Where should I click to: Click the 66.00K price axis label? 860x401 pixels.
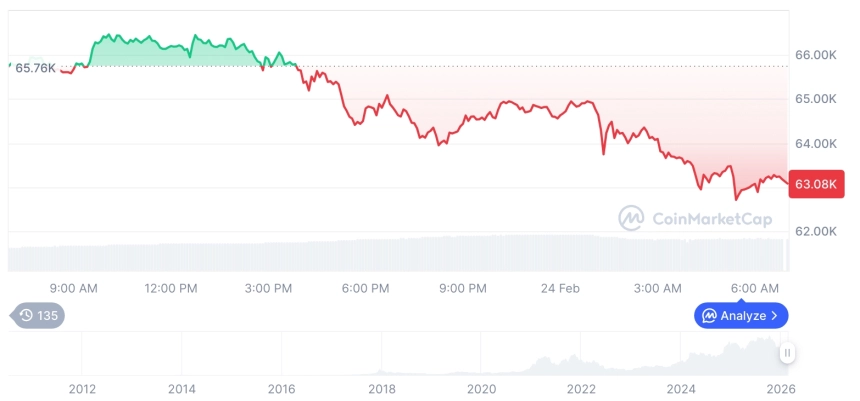click(815, 55)
